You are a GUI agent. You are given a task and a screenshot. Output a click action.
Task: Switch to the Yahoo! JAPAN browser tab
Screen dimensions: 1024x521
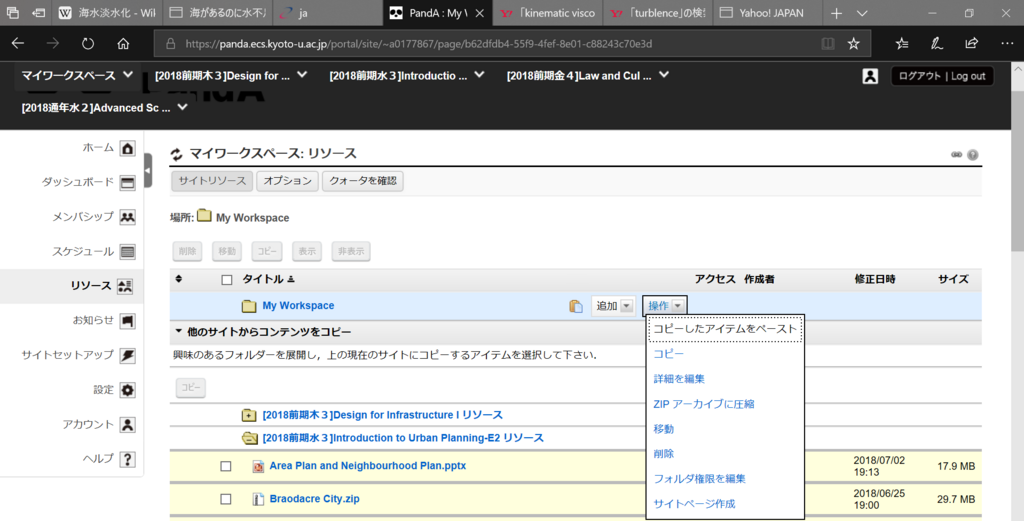[x=765, y=13]
